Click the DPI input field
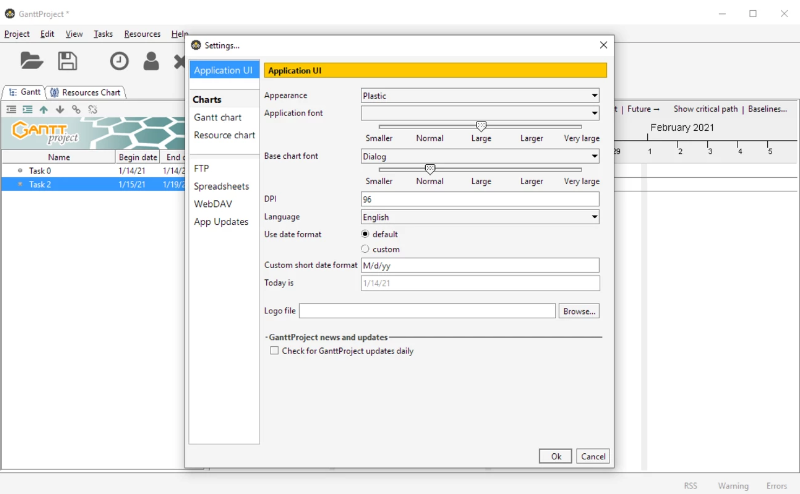Screen dimensions: 800x494 [x=480, y=199]
